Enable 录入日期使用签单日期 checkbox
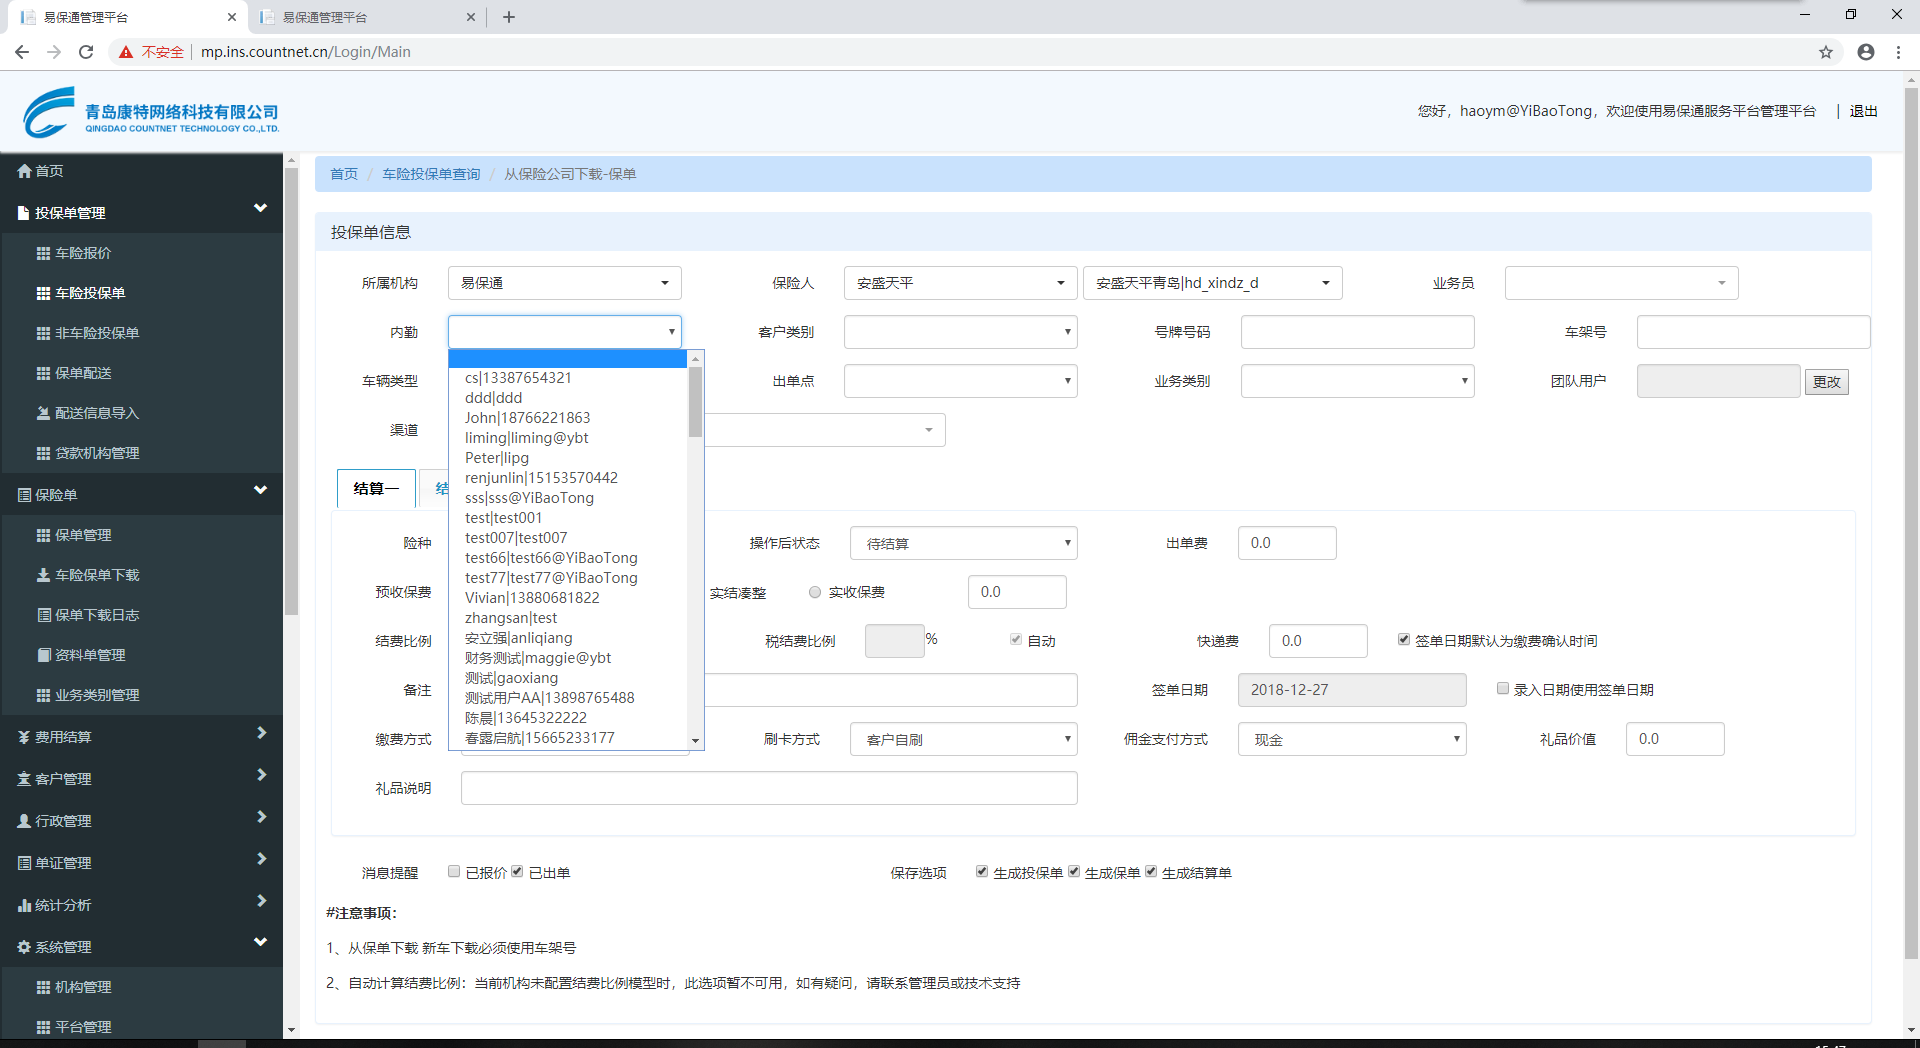Screen dimensions: 1920x1048 [1502, 689]
